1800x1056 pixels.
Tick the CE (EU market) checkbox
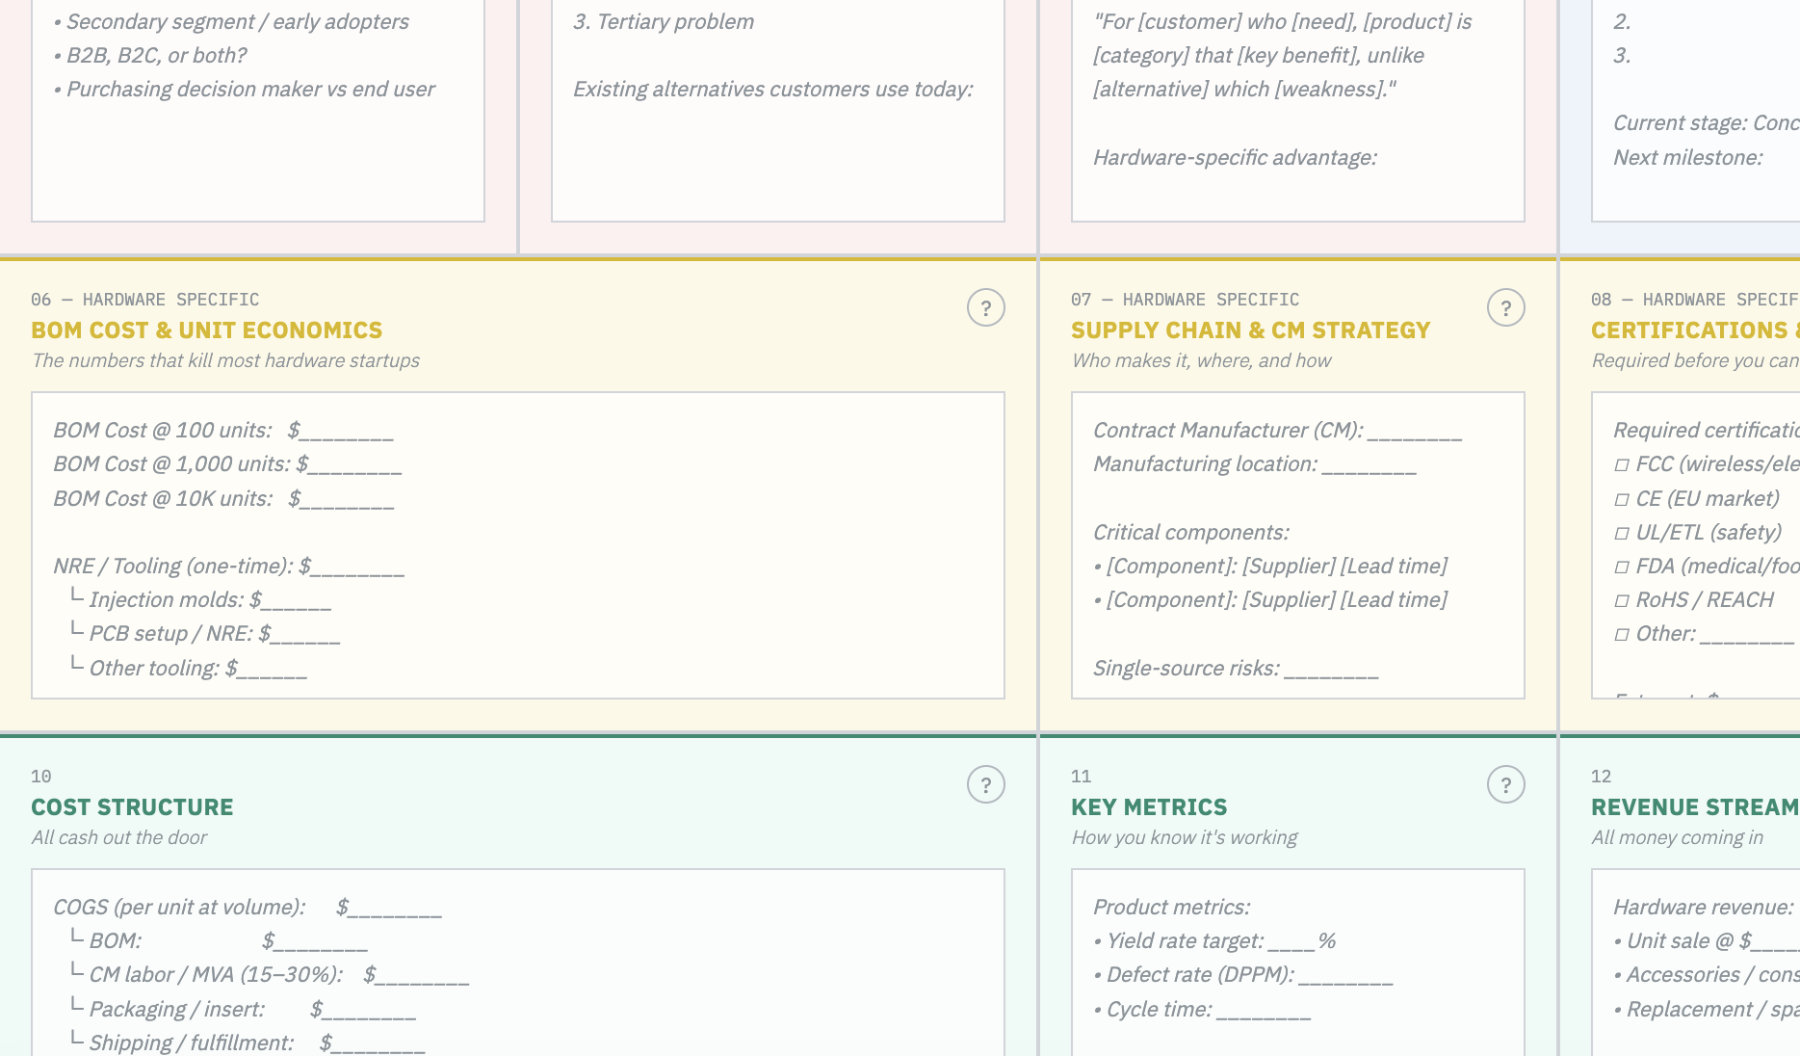pos(1622,499)
